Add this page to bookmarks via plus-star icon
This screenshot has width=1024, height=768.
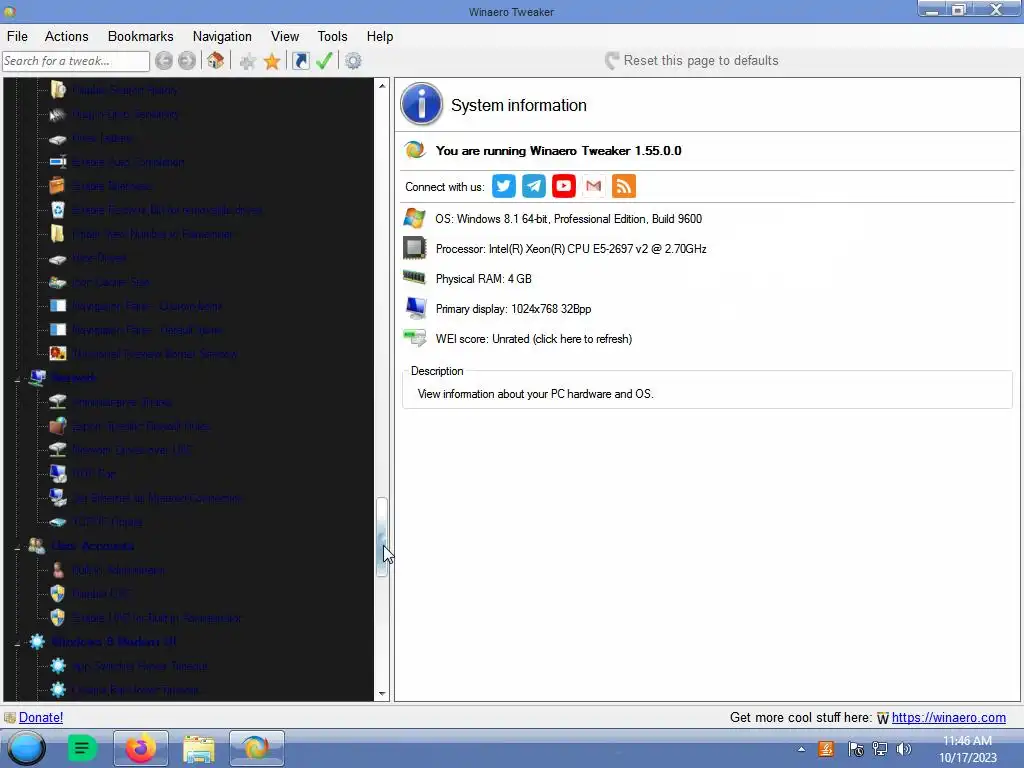pos(248,61)
